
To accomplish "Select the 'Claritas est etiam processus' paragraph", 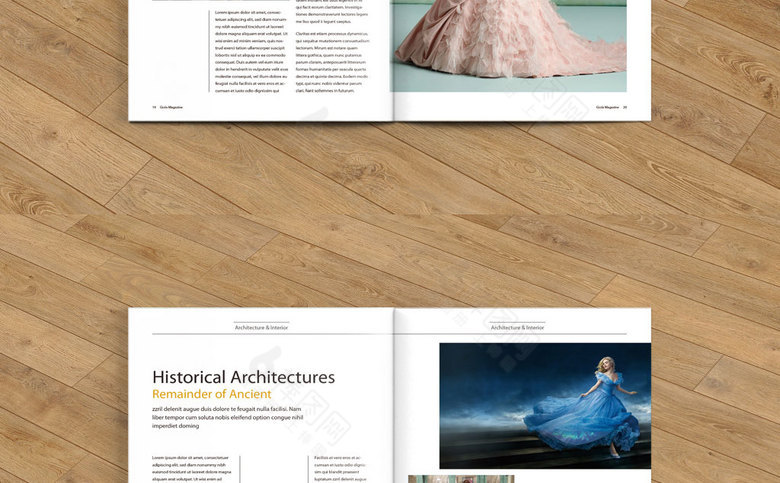I will (332, 62).
